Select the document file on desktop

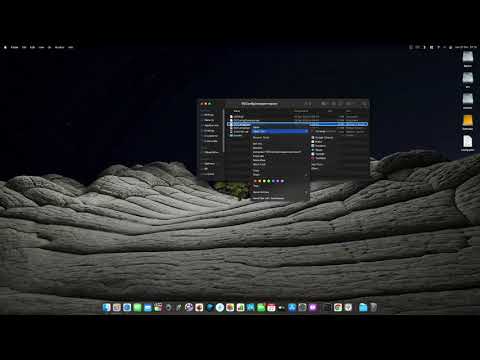pyautogui.click(x=468, y=141)
